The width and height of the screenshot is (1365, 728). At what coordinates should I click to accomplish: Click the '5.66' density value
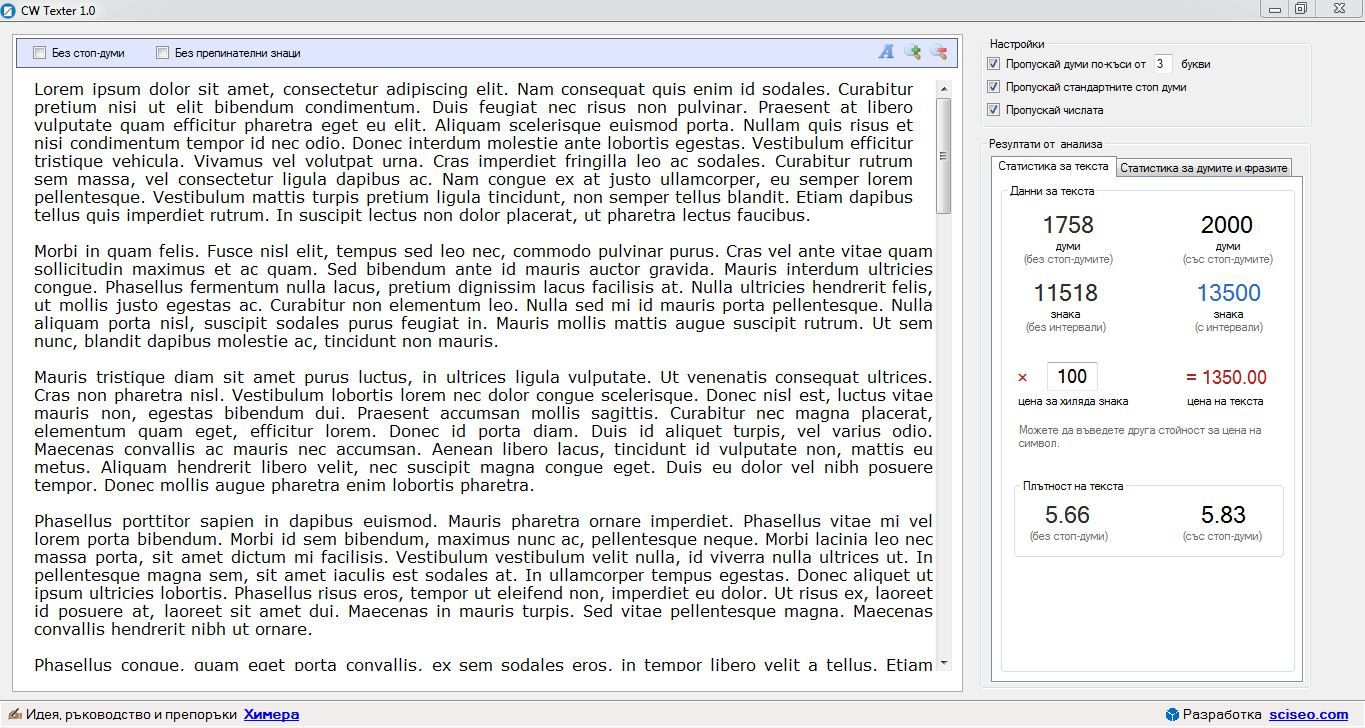pos(1067,515)
